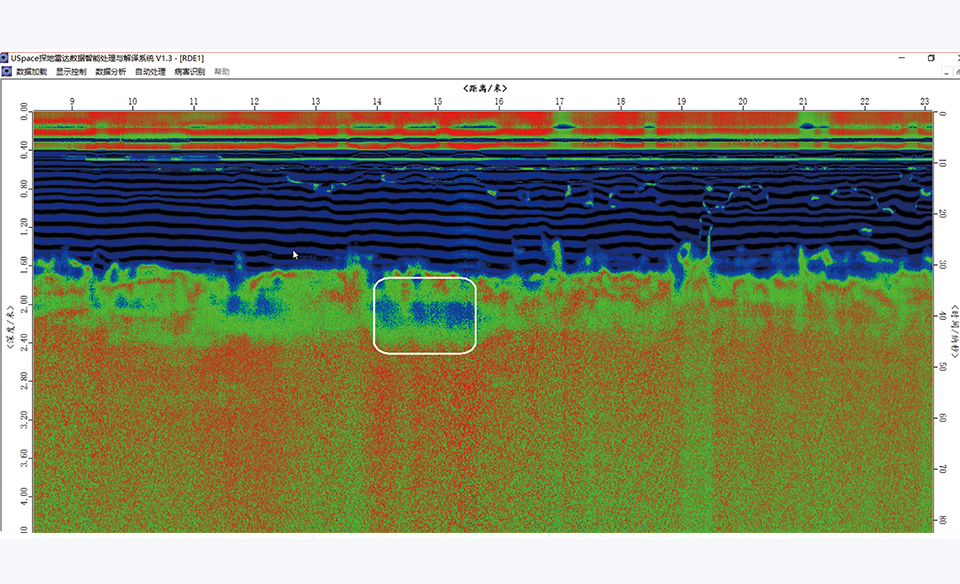Image resolution: width=960 pixels, height=584 pixels.
Task: Click the RDE1 document icon beside 数据加载
Action: tap(6, 72)
